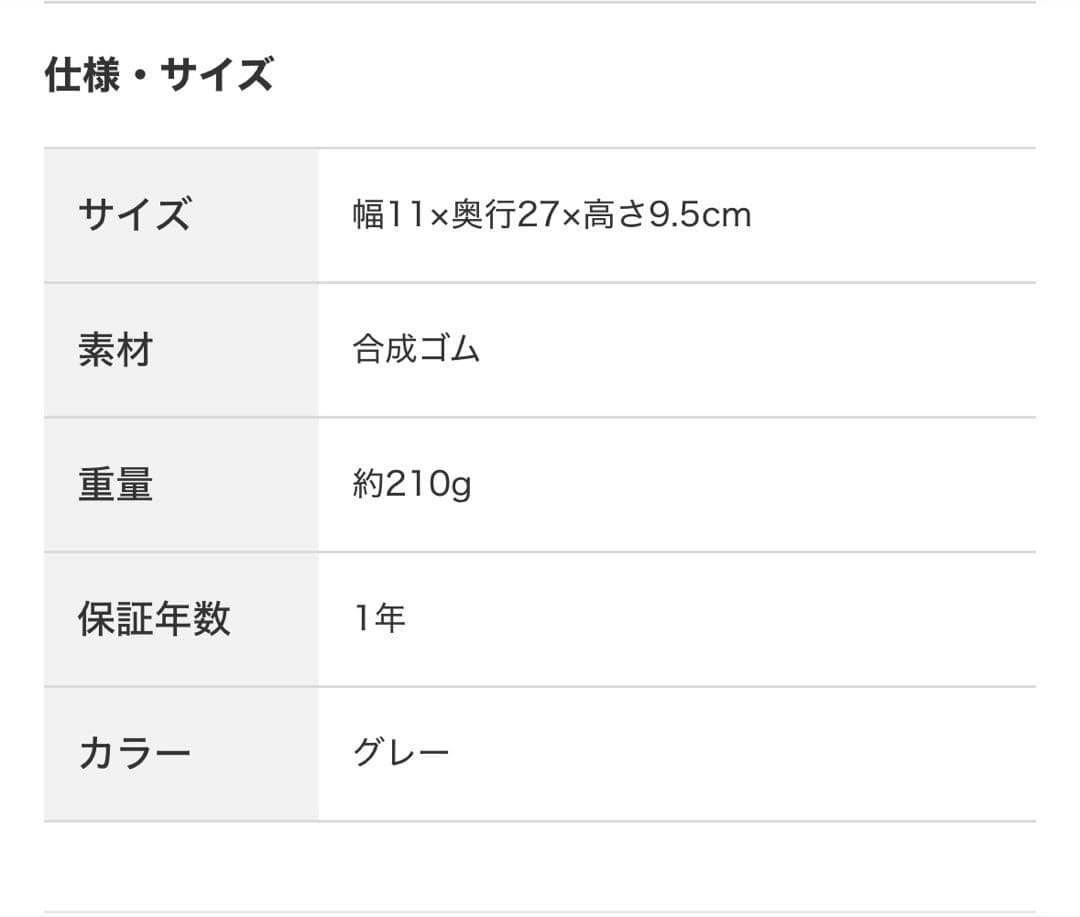Click the word 仕様 in the heading
This screenshot has height=917, width=1080.
click(x=82, y=74)
